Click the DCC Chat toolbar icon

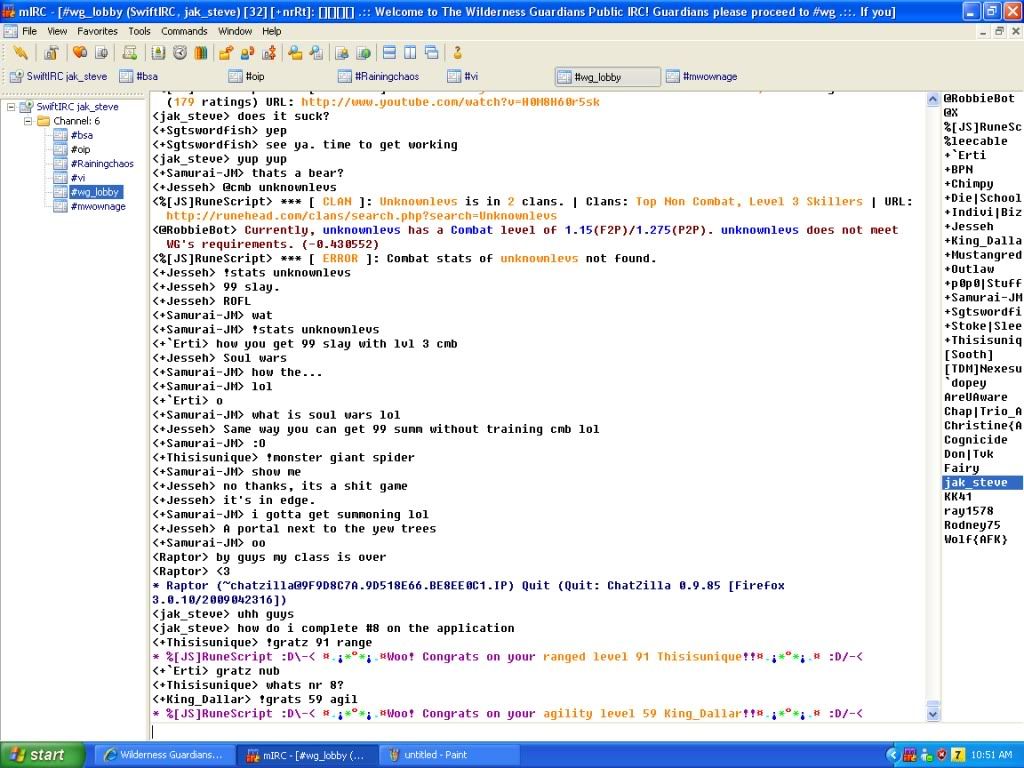pyautogui.click(x=247, y=53)
